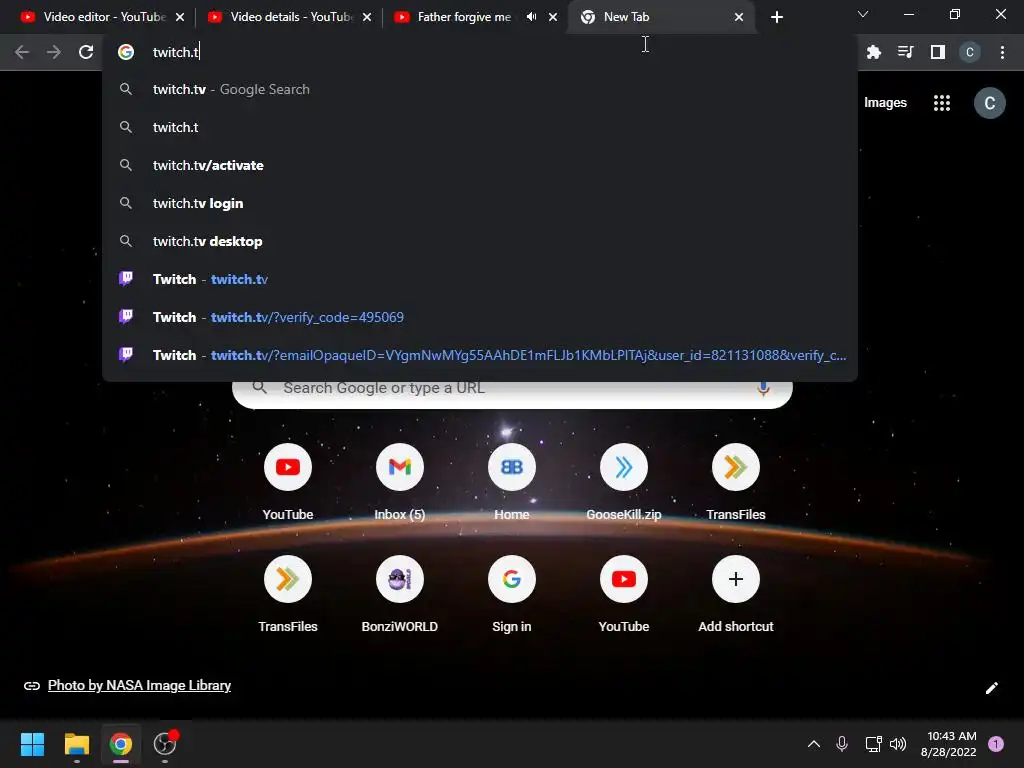1024x768 pixels.
Task: Open Twitch emailOpaqueID history suggestion
Action: pyautogui.click(x=480, y=355)
